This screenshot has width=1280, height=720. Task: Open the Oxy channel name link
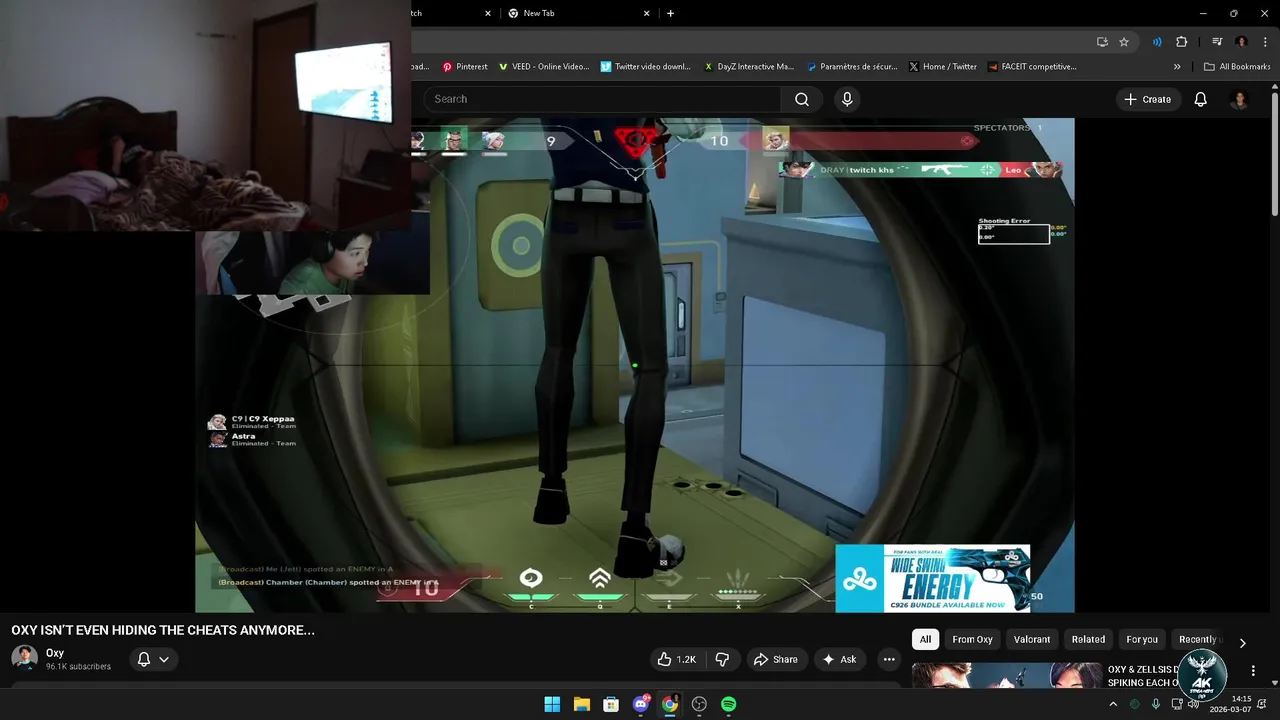pyautogui.click(x=55, y=653)
